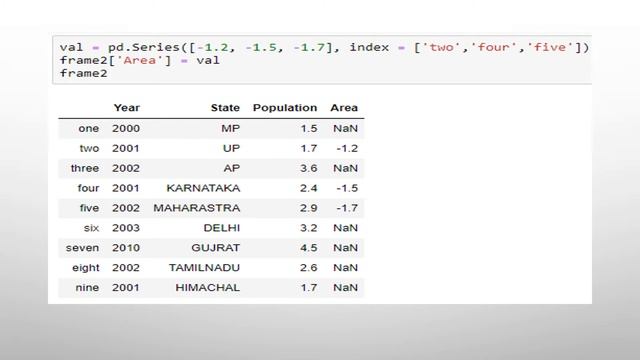Click the State cell 'GUJRAT'
The height and width of the screenshot is (360, 640).
click(216, 248)
